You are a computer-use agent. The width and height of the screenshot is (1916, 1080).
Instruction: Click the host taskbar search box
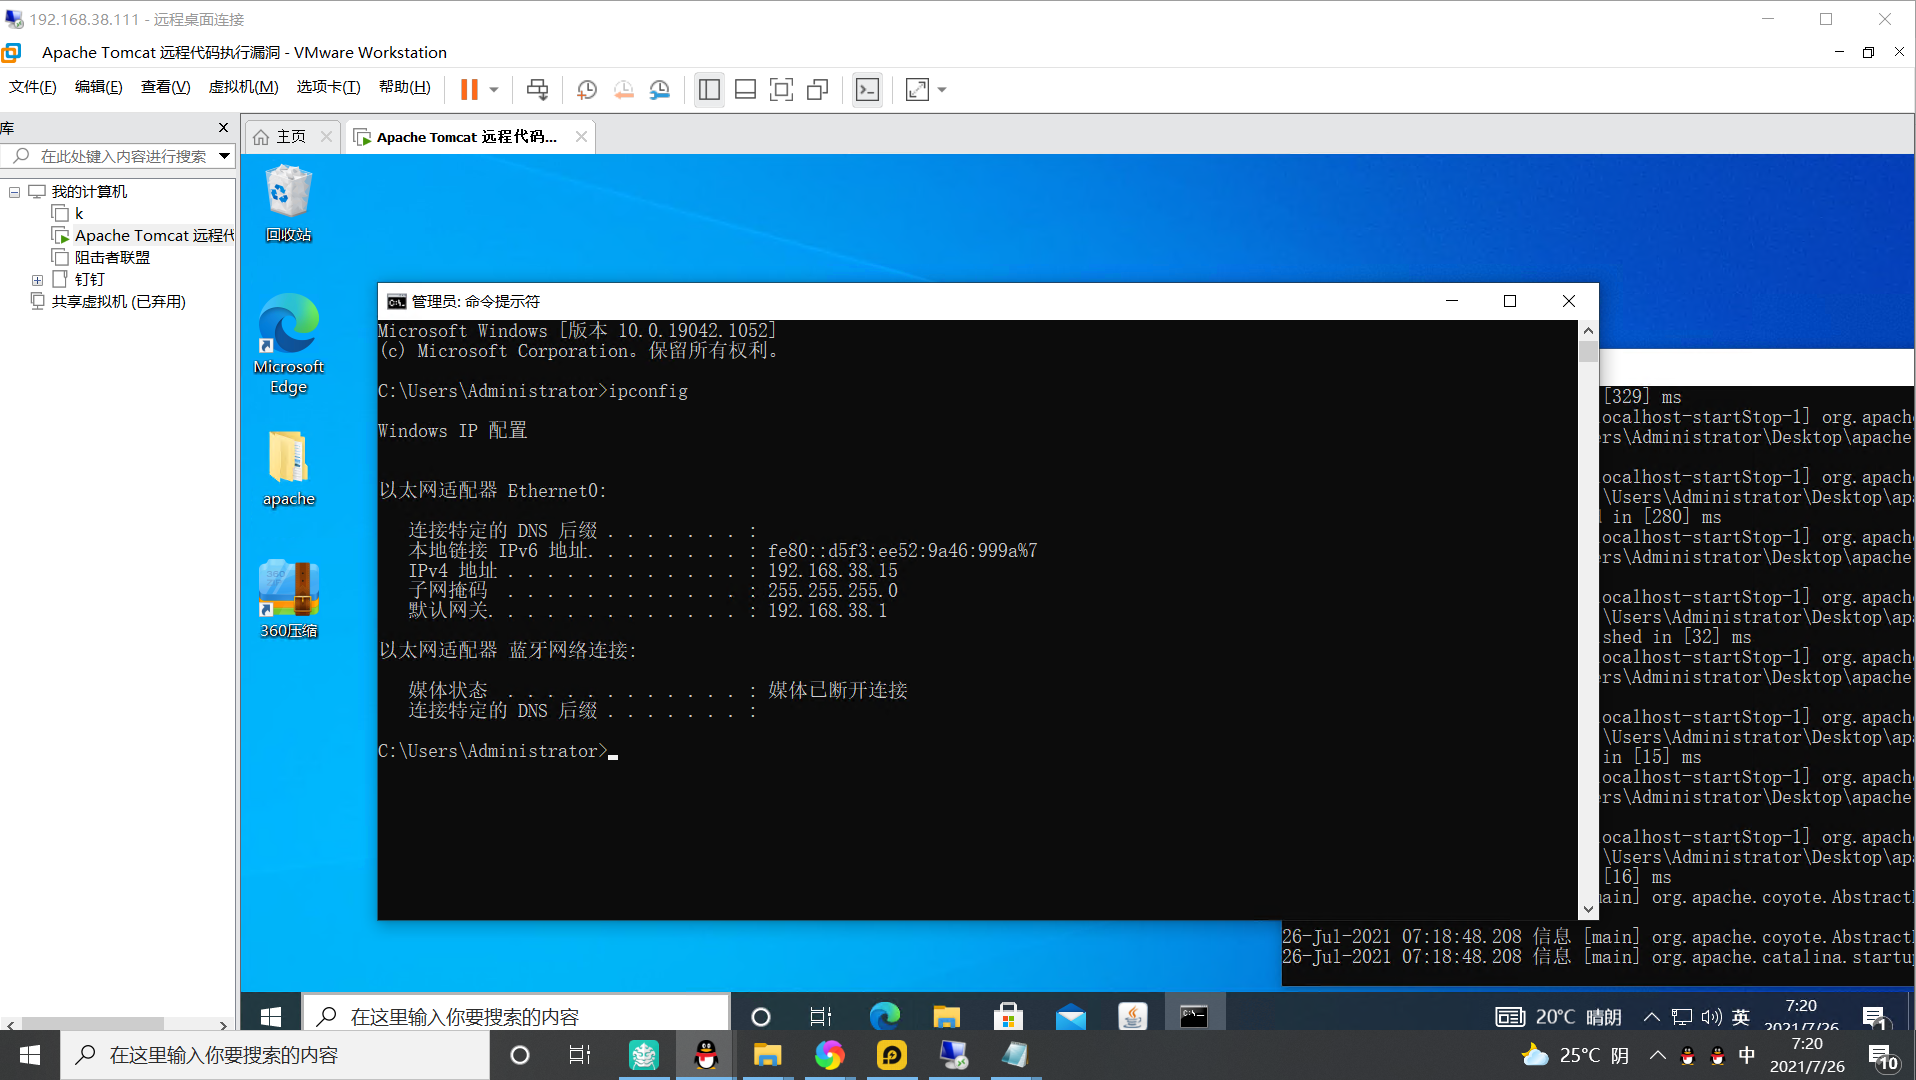(275, 1055)
